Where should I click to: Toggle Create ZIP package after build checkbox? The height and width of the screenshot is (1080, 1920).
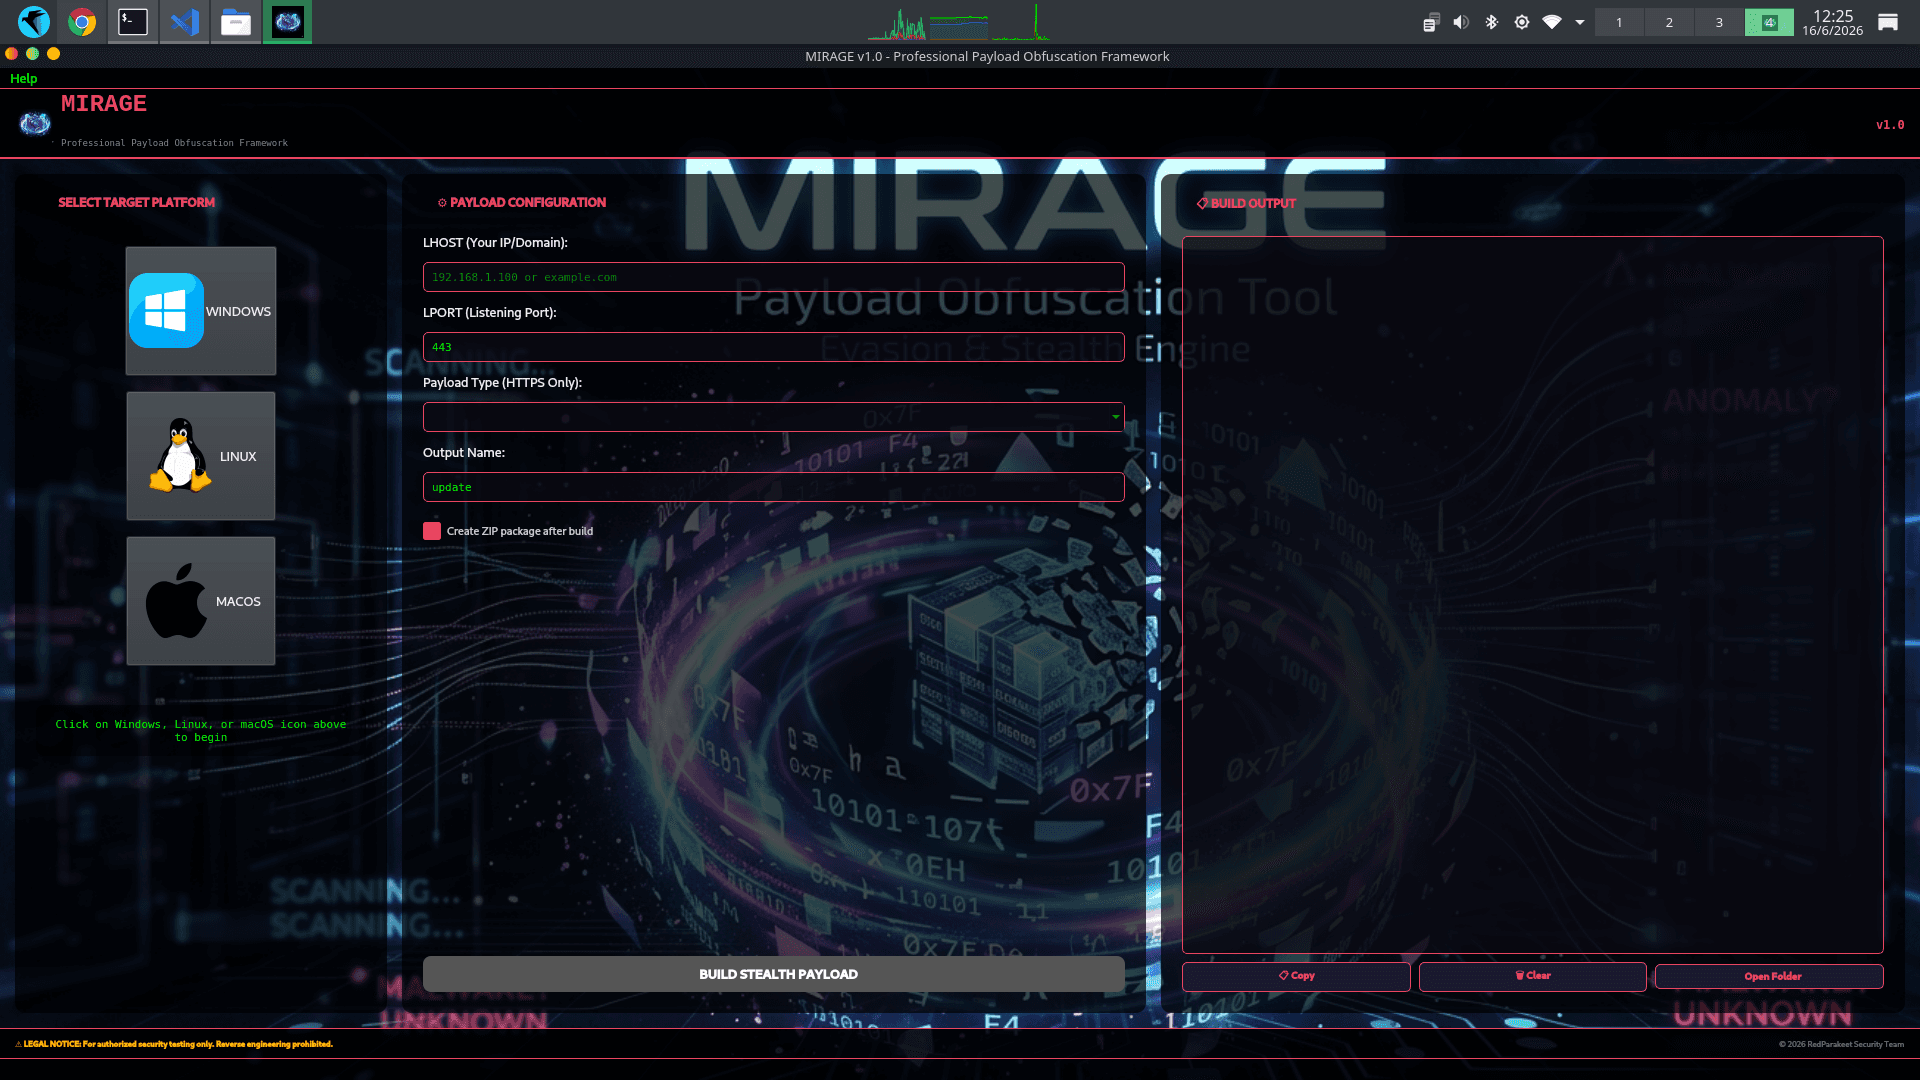click(x=432, y=531)
